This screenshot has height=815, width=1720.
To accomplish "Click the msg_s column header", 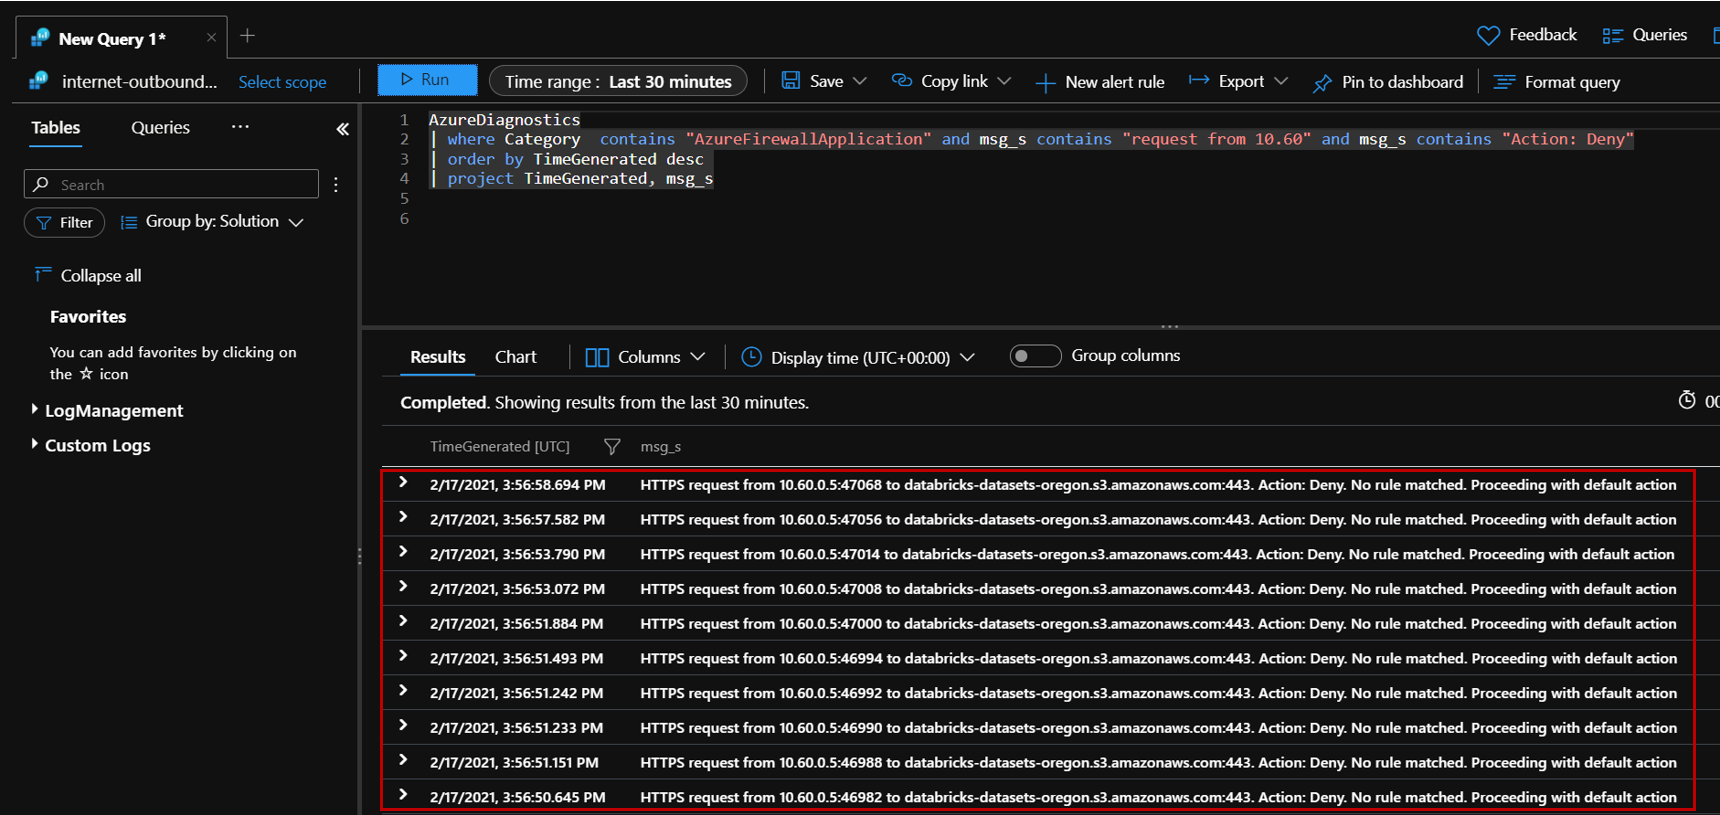I will point(661,447).
